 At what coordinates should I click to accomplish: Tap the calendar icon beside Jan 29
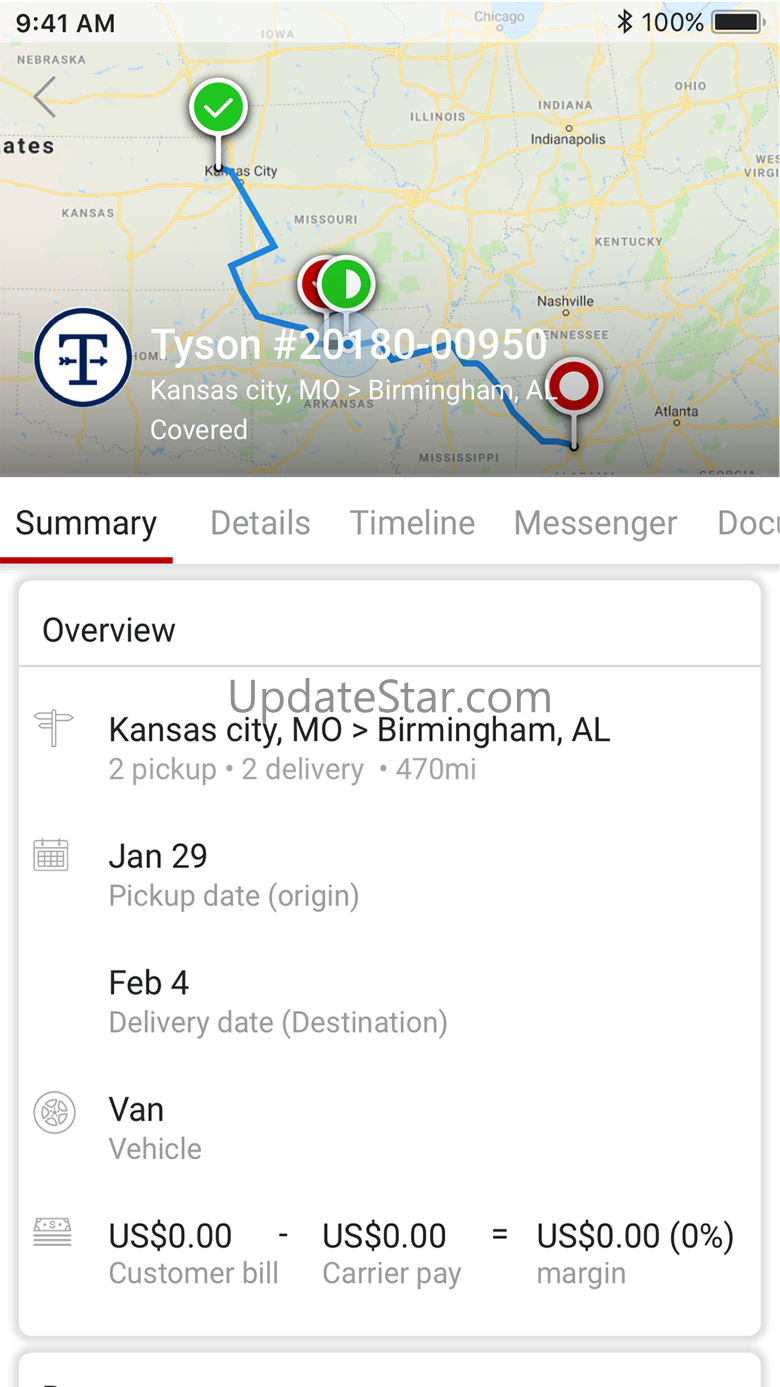pos(51,855)
